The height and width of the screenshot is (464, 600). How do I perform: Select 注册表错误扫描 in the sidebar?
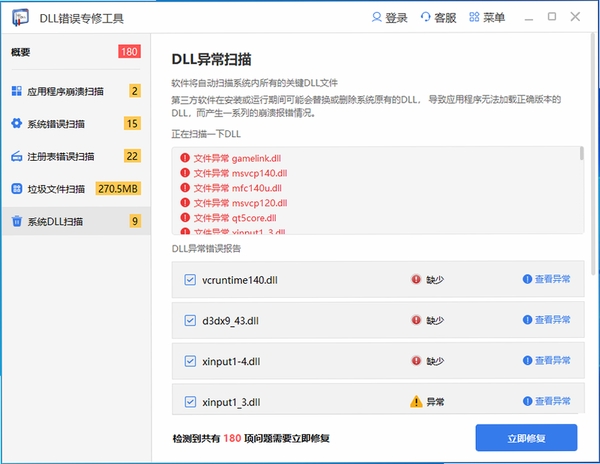tap(76, 156)
